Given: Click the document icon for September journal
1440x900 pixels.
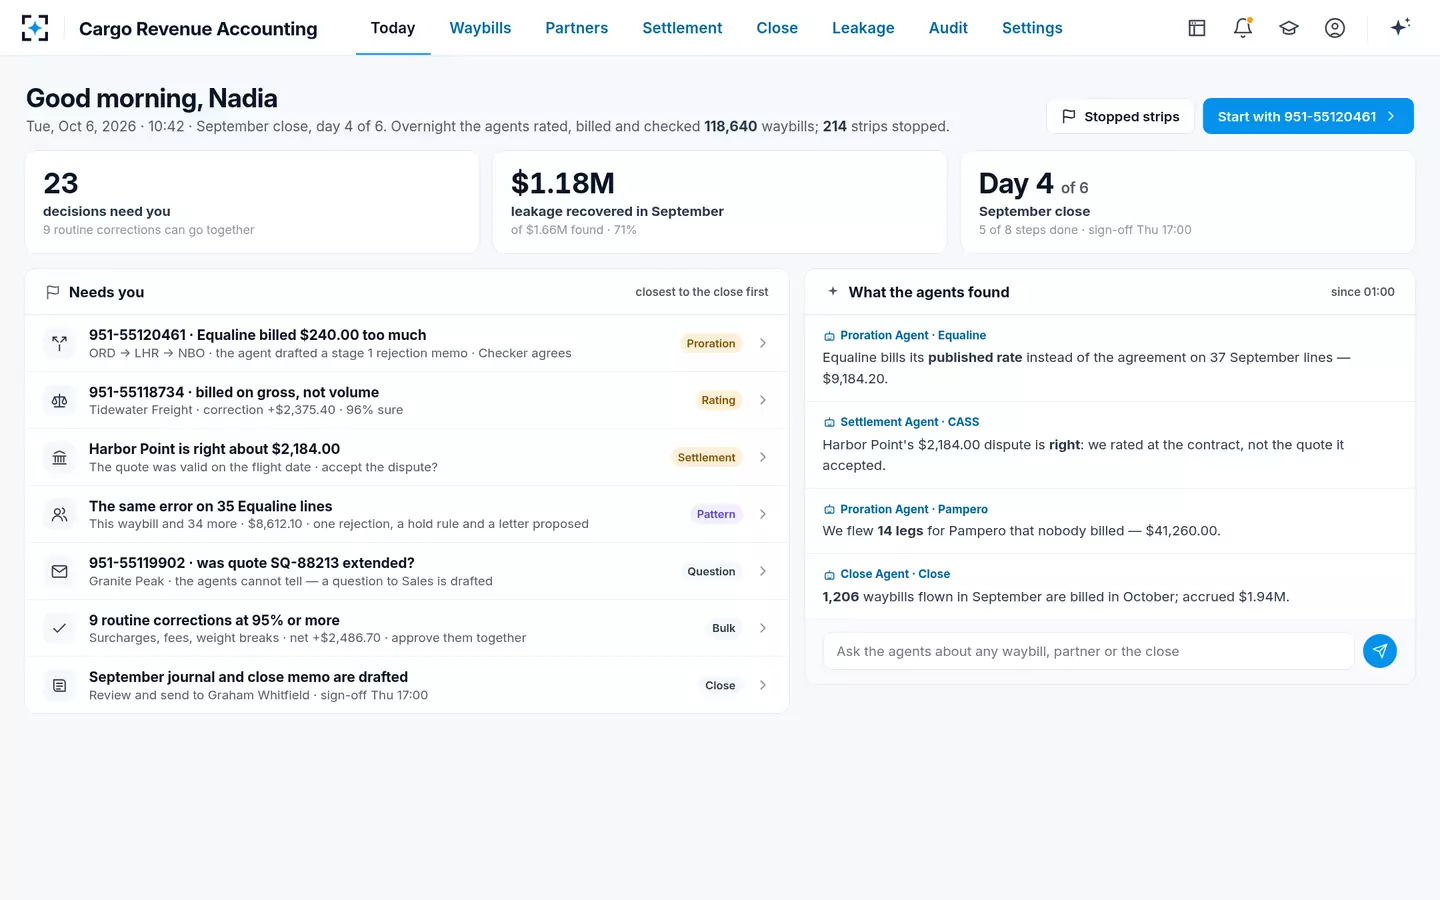Looking at the screenshot, I should (x=60, y=685).
